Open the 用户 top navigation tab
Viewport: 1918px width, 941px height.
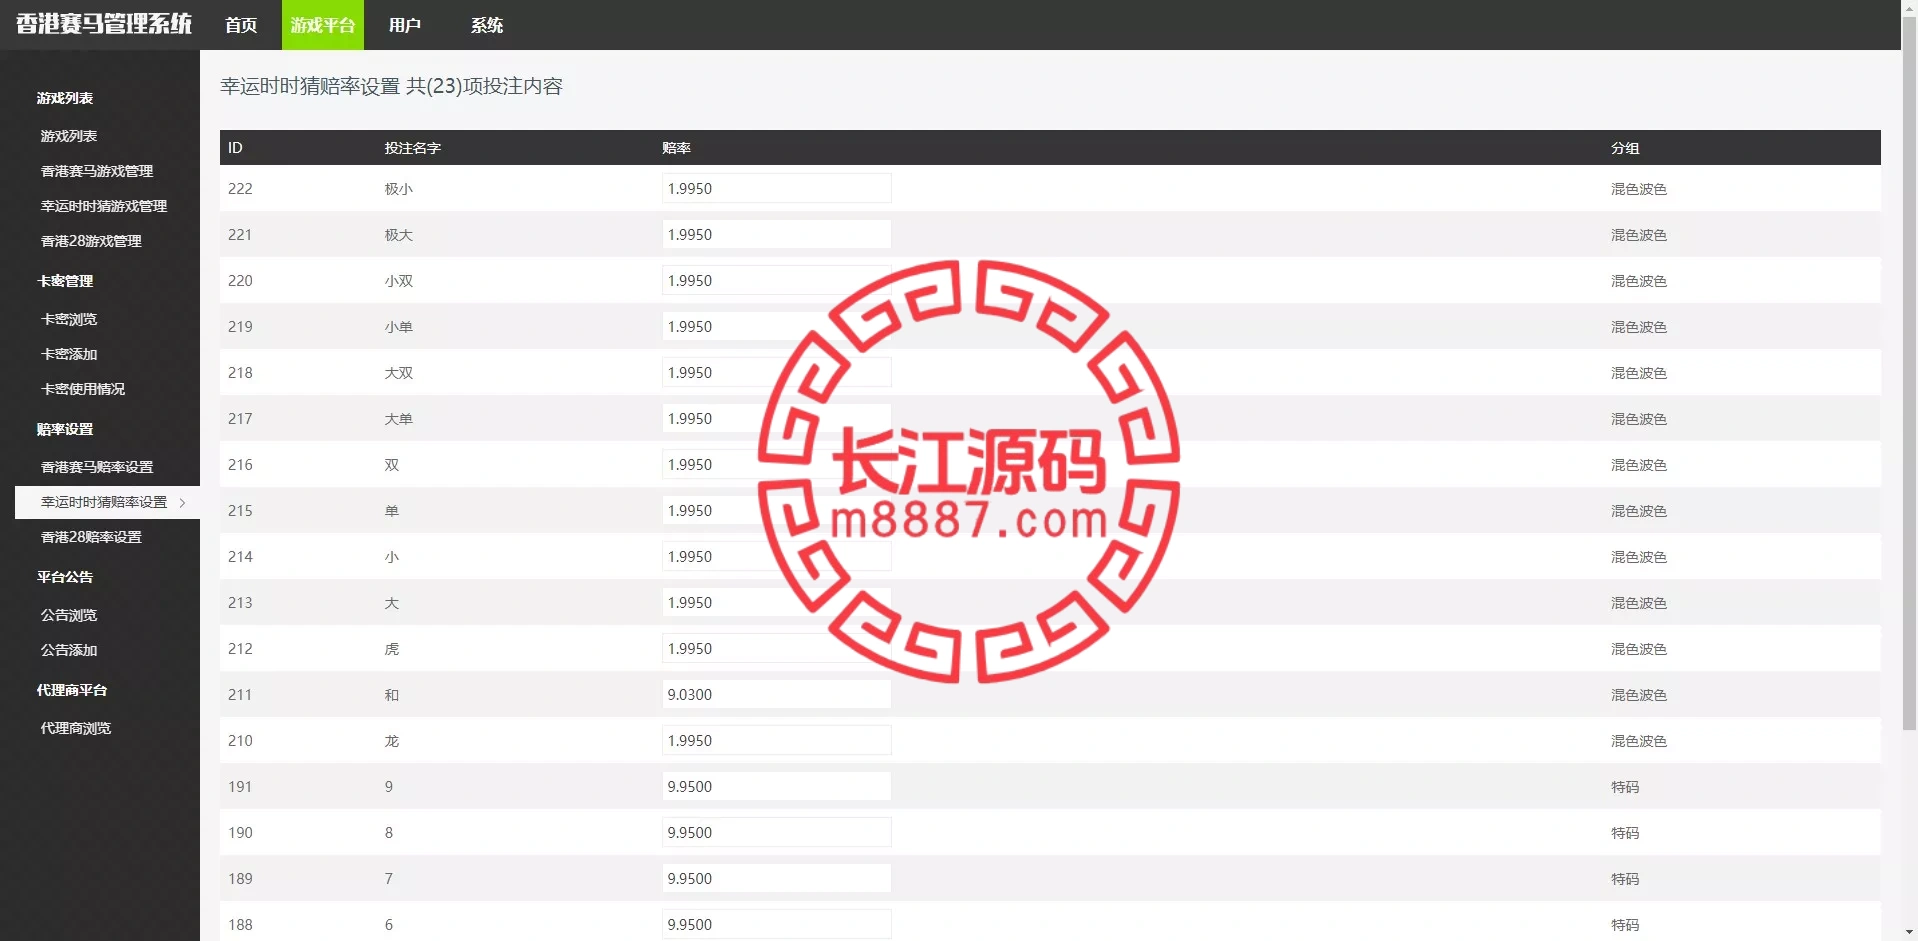tap(405, 25)
